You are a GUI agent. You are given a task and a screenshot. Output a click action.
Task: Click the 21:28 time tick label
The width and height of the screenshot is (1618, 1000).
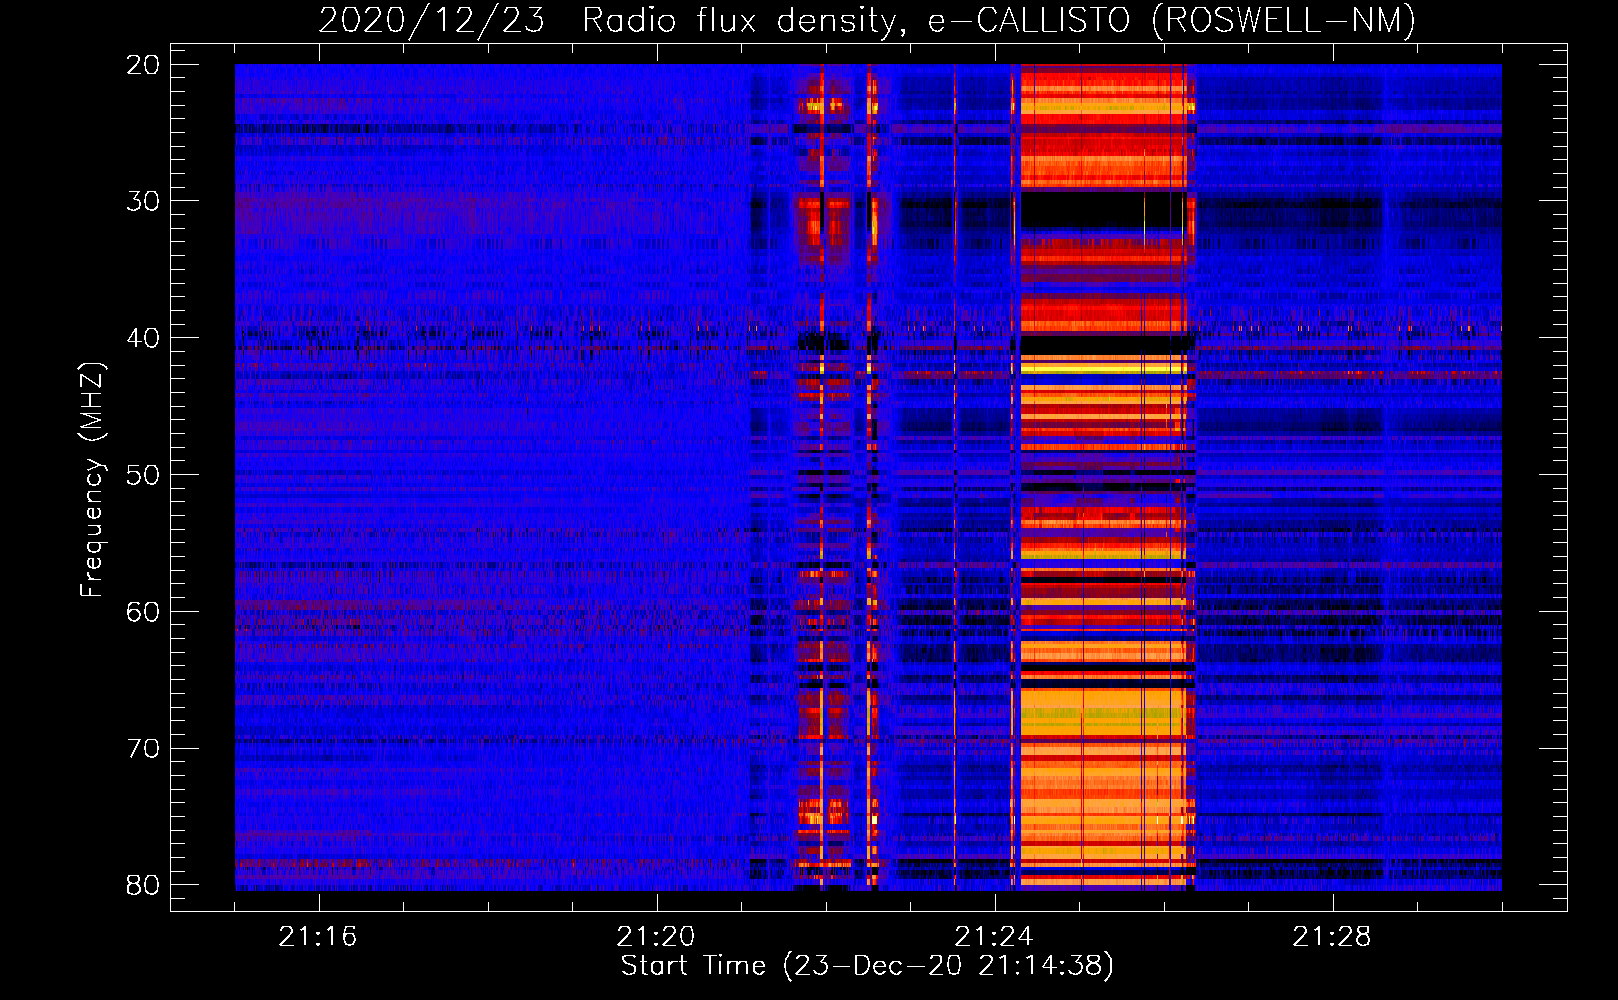(1332, 937)
